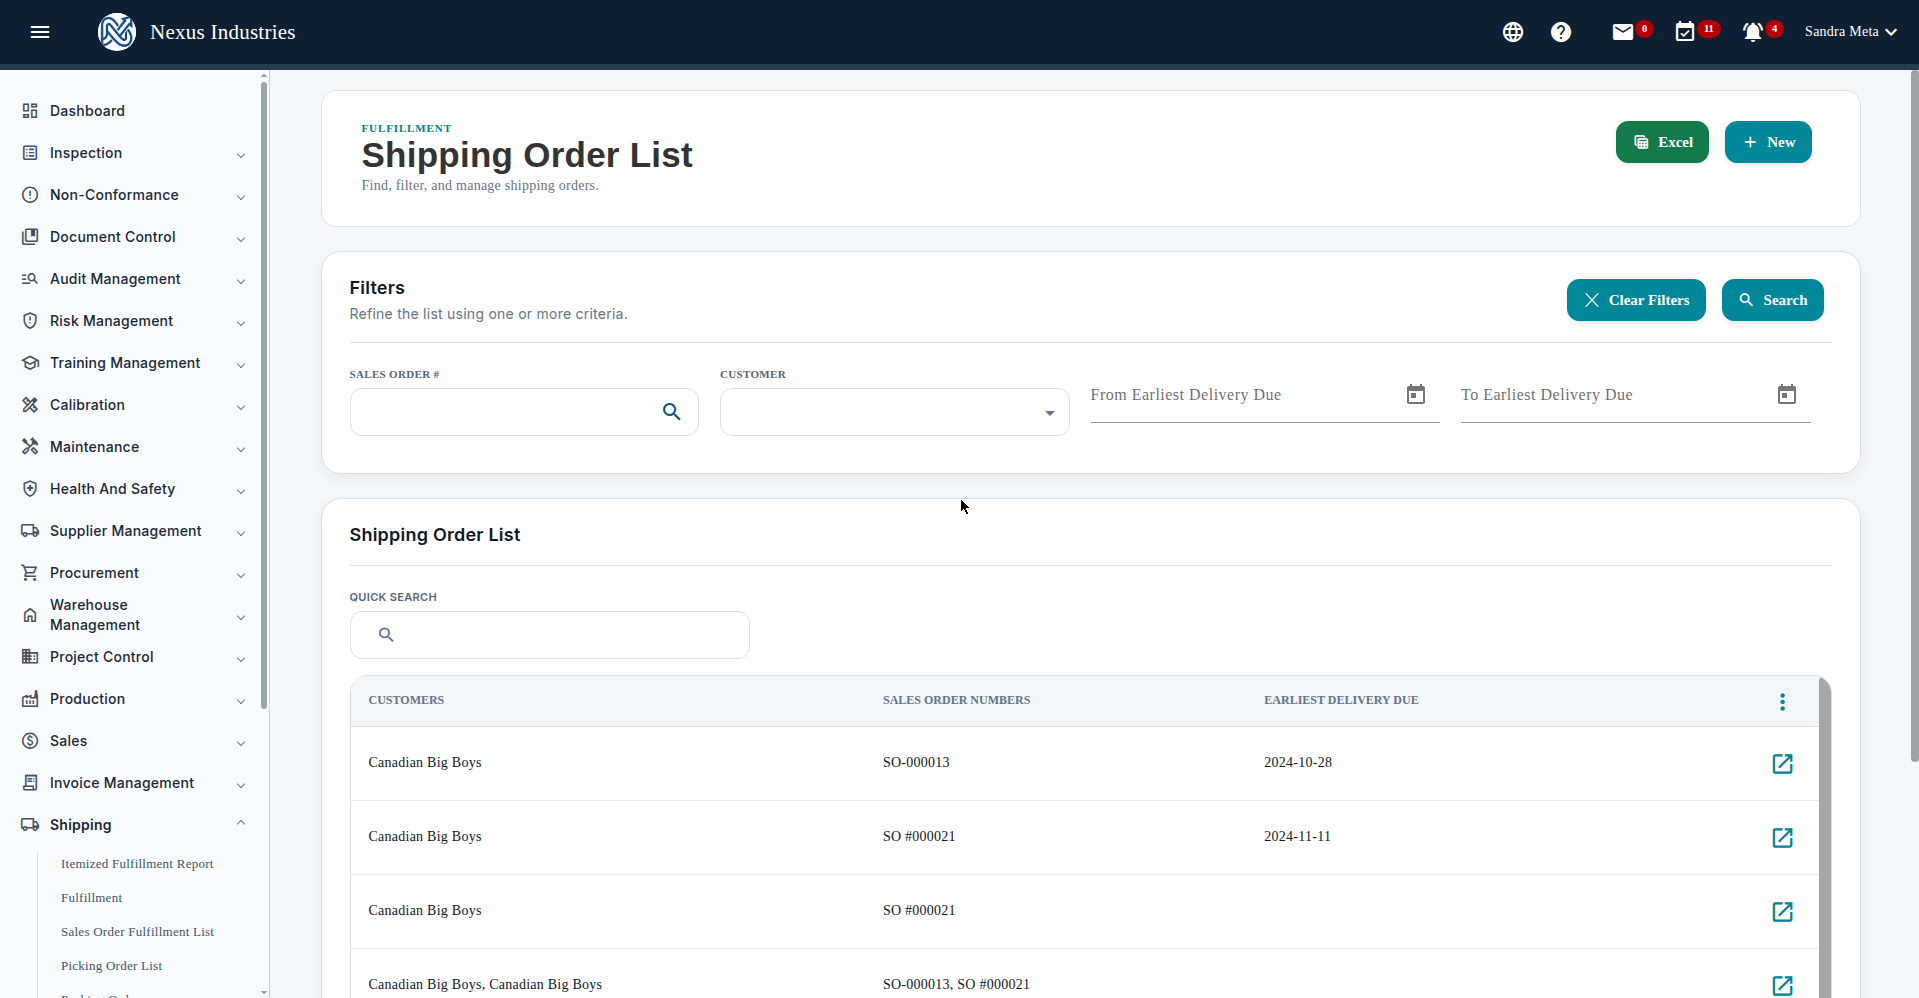Click the sidebar vertical scrollbar
The height and width of the screenshot is (998, 1919).
(264, 395)
